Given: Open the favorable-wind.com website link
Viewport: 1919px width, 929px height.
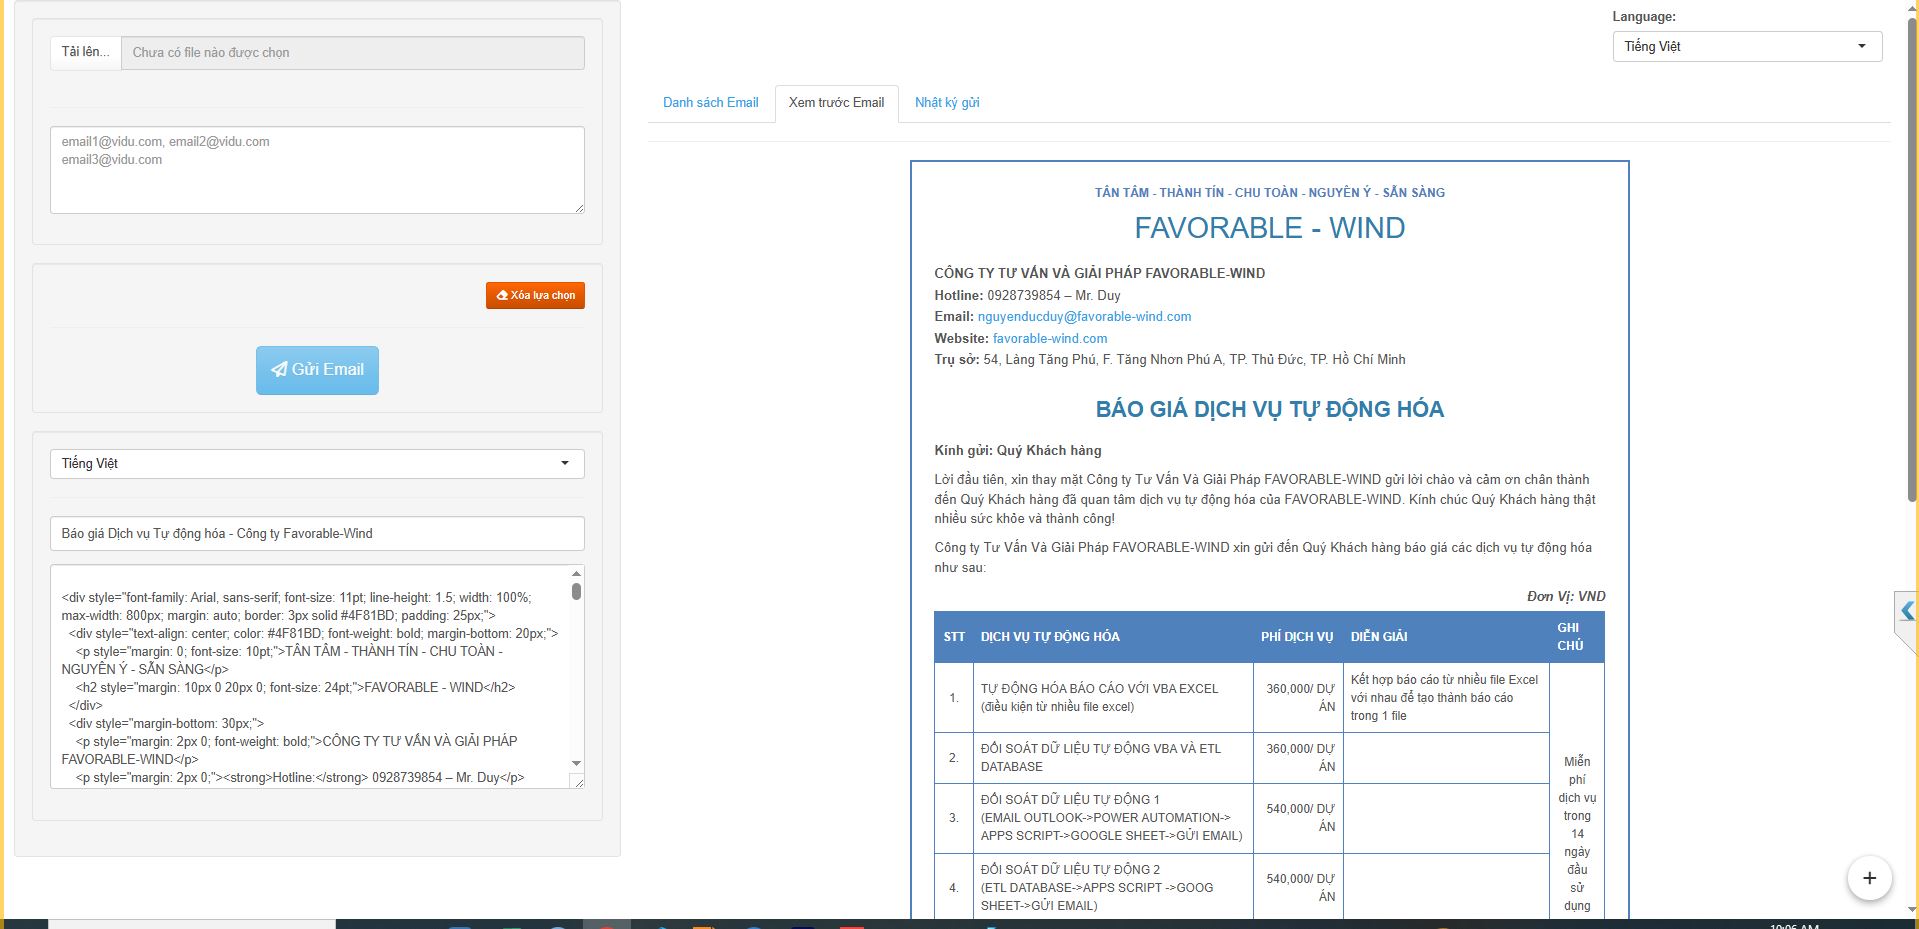Looking at the screenshot, I should (x=1049, y=339).
